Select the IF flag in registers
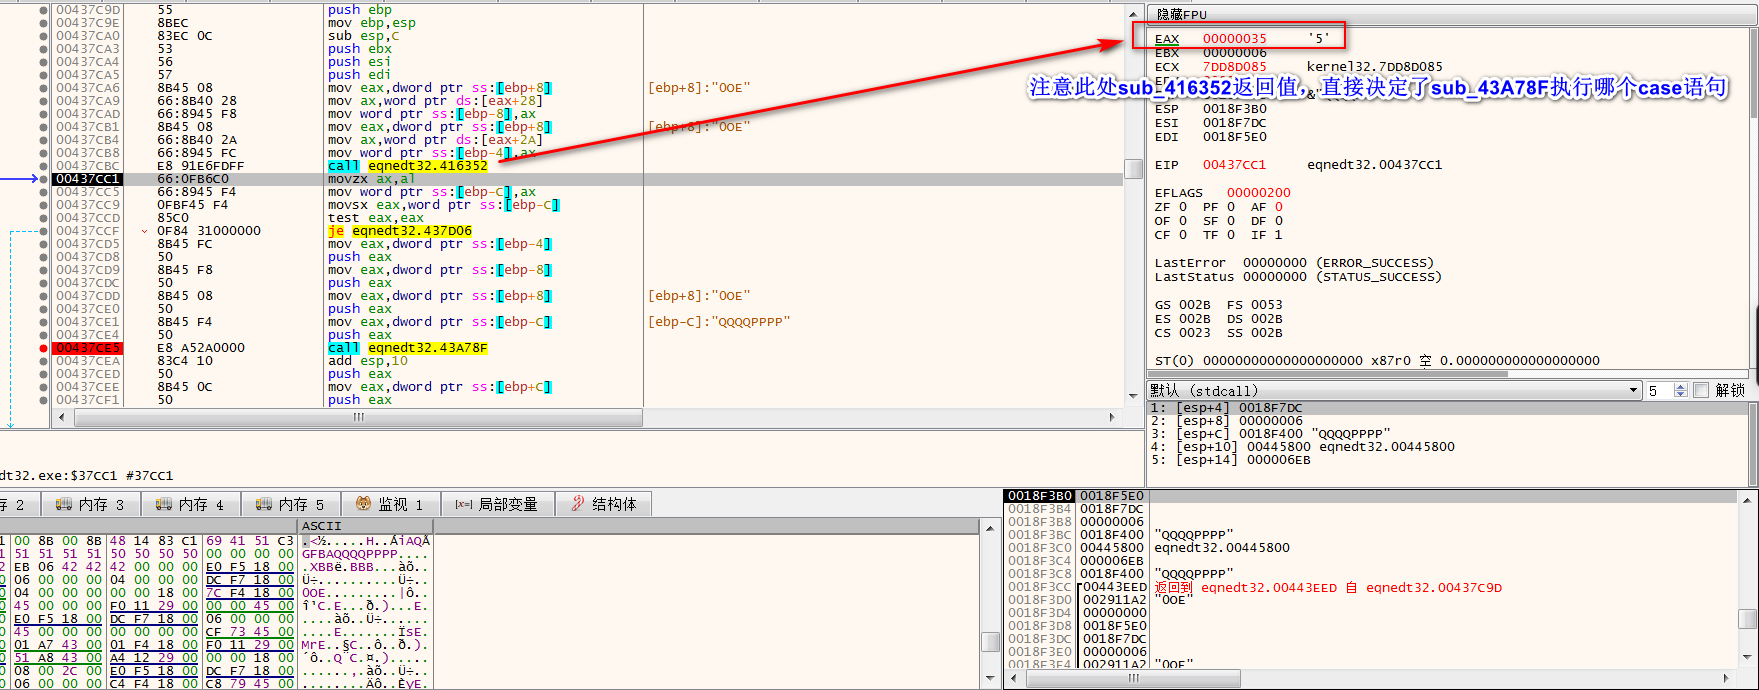The image size is (1759, 690). tap(1267, 235)
